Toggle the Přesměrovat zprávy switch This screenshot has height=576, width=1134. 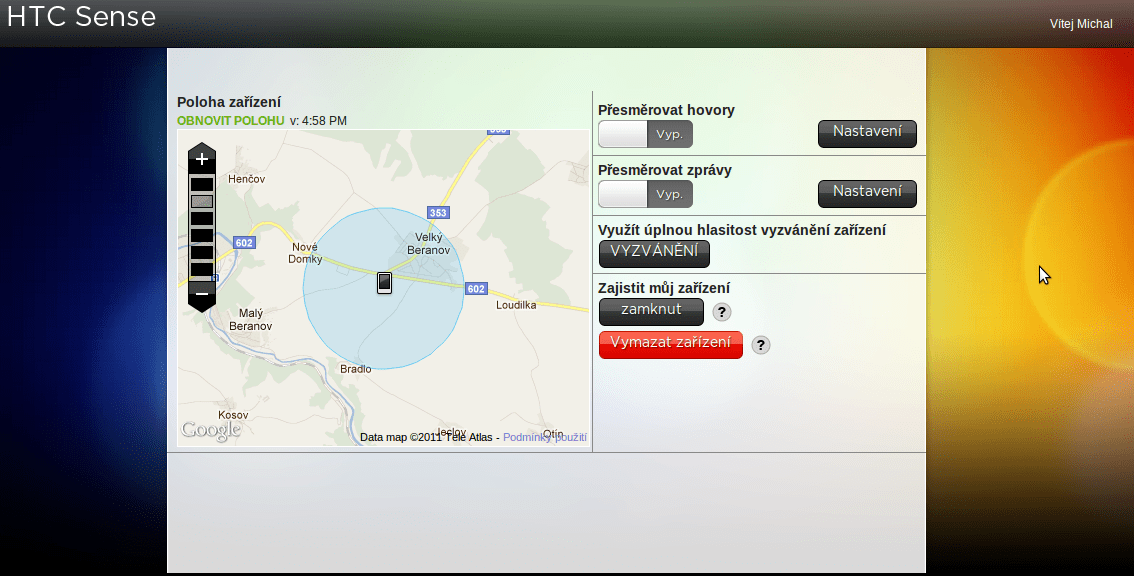point(645,194)
